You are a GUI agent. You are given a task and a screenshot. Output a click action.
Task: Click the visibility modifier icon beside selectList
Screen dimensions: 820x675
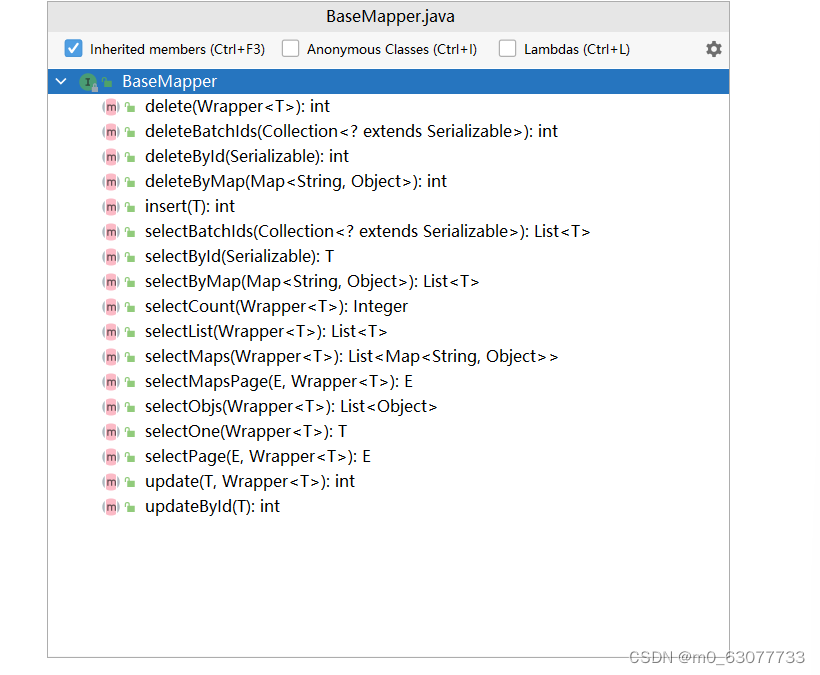coord(130,331)
